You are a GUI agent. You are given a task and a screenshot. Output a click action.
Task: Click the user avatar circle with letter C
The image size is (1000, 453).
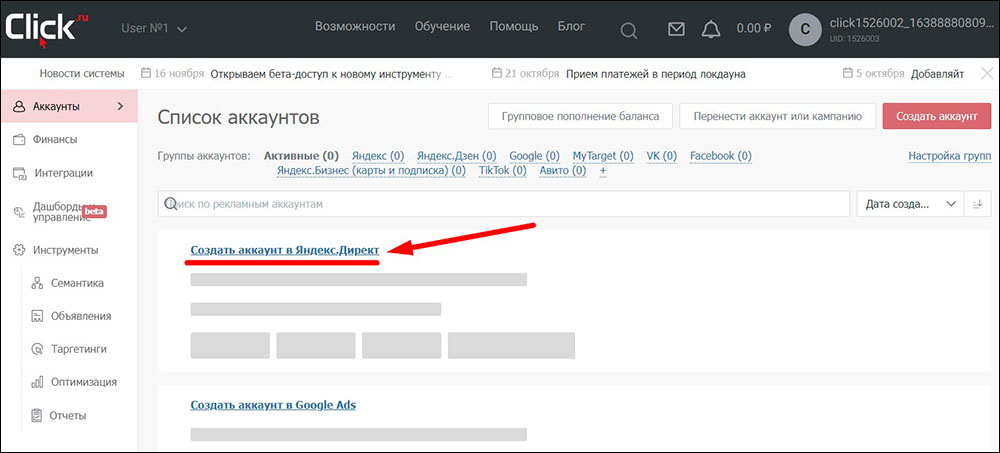[x=805, y=29]
